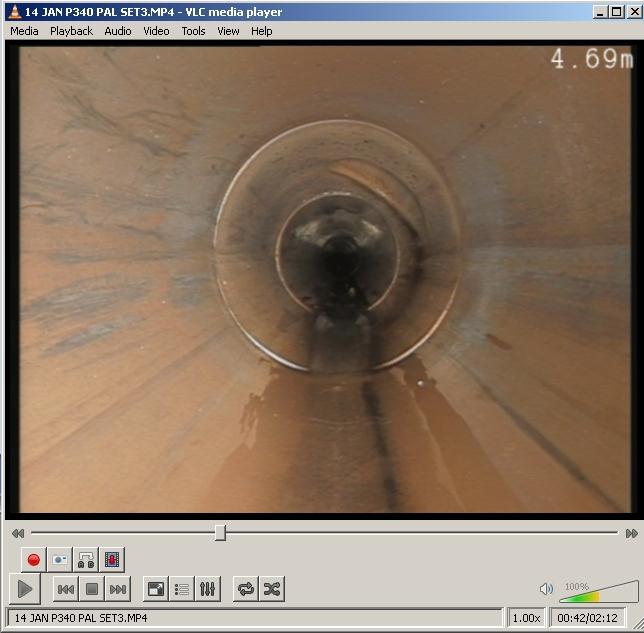The width and height of the screenshot is (644, 633).
Task: Open the Help menu
Action: point(262,31)
